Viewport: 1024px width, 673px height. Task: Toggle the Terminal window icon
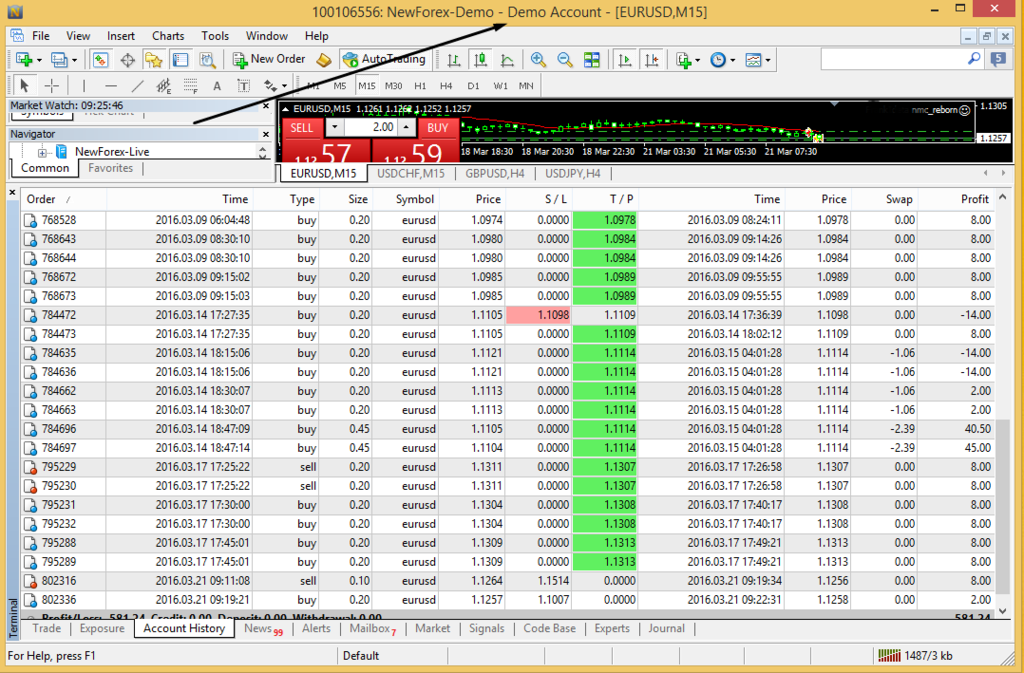(180, 60)
